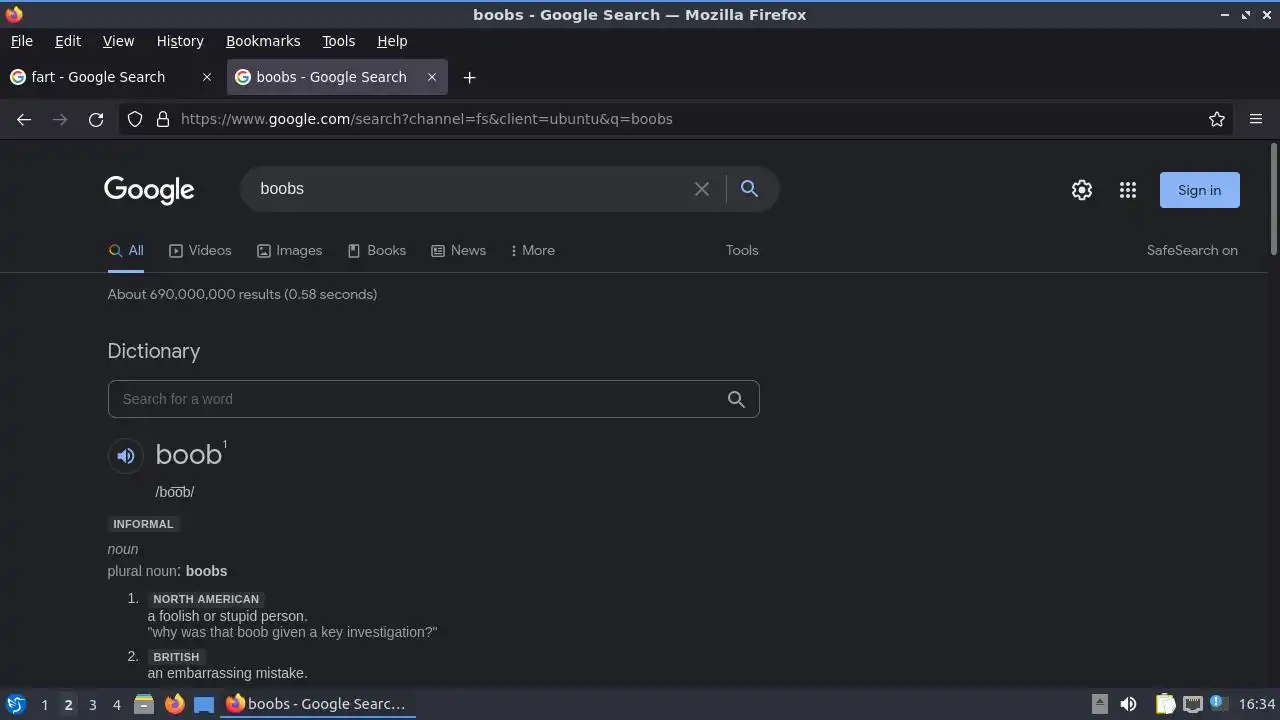
Task: Click the boob headword
Action: pos(189,455)
